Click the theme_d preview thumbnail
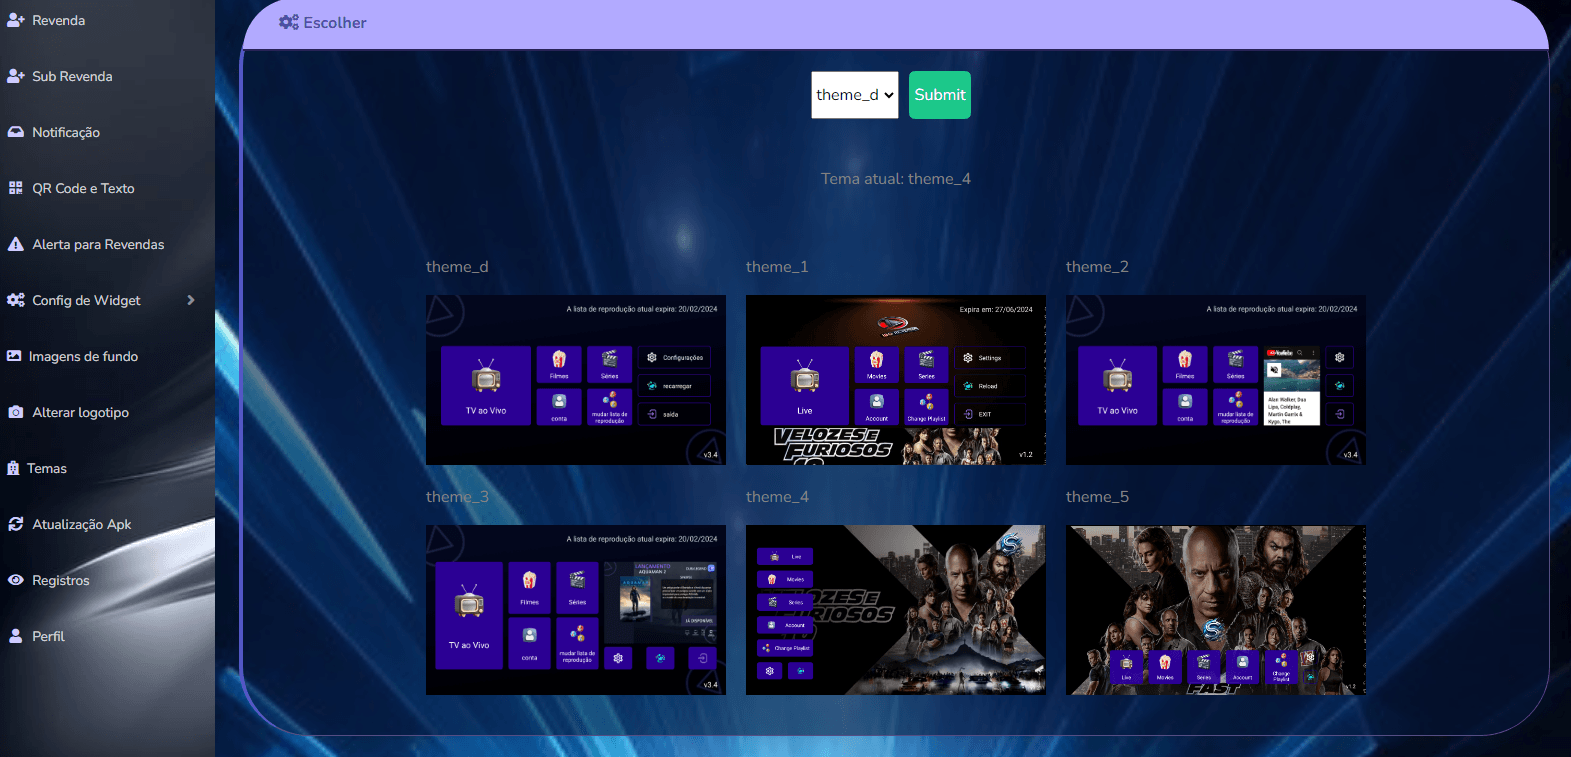1571x757 pixels. (x=575, y=380)
